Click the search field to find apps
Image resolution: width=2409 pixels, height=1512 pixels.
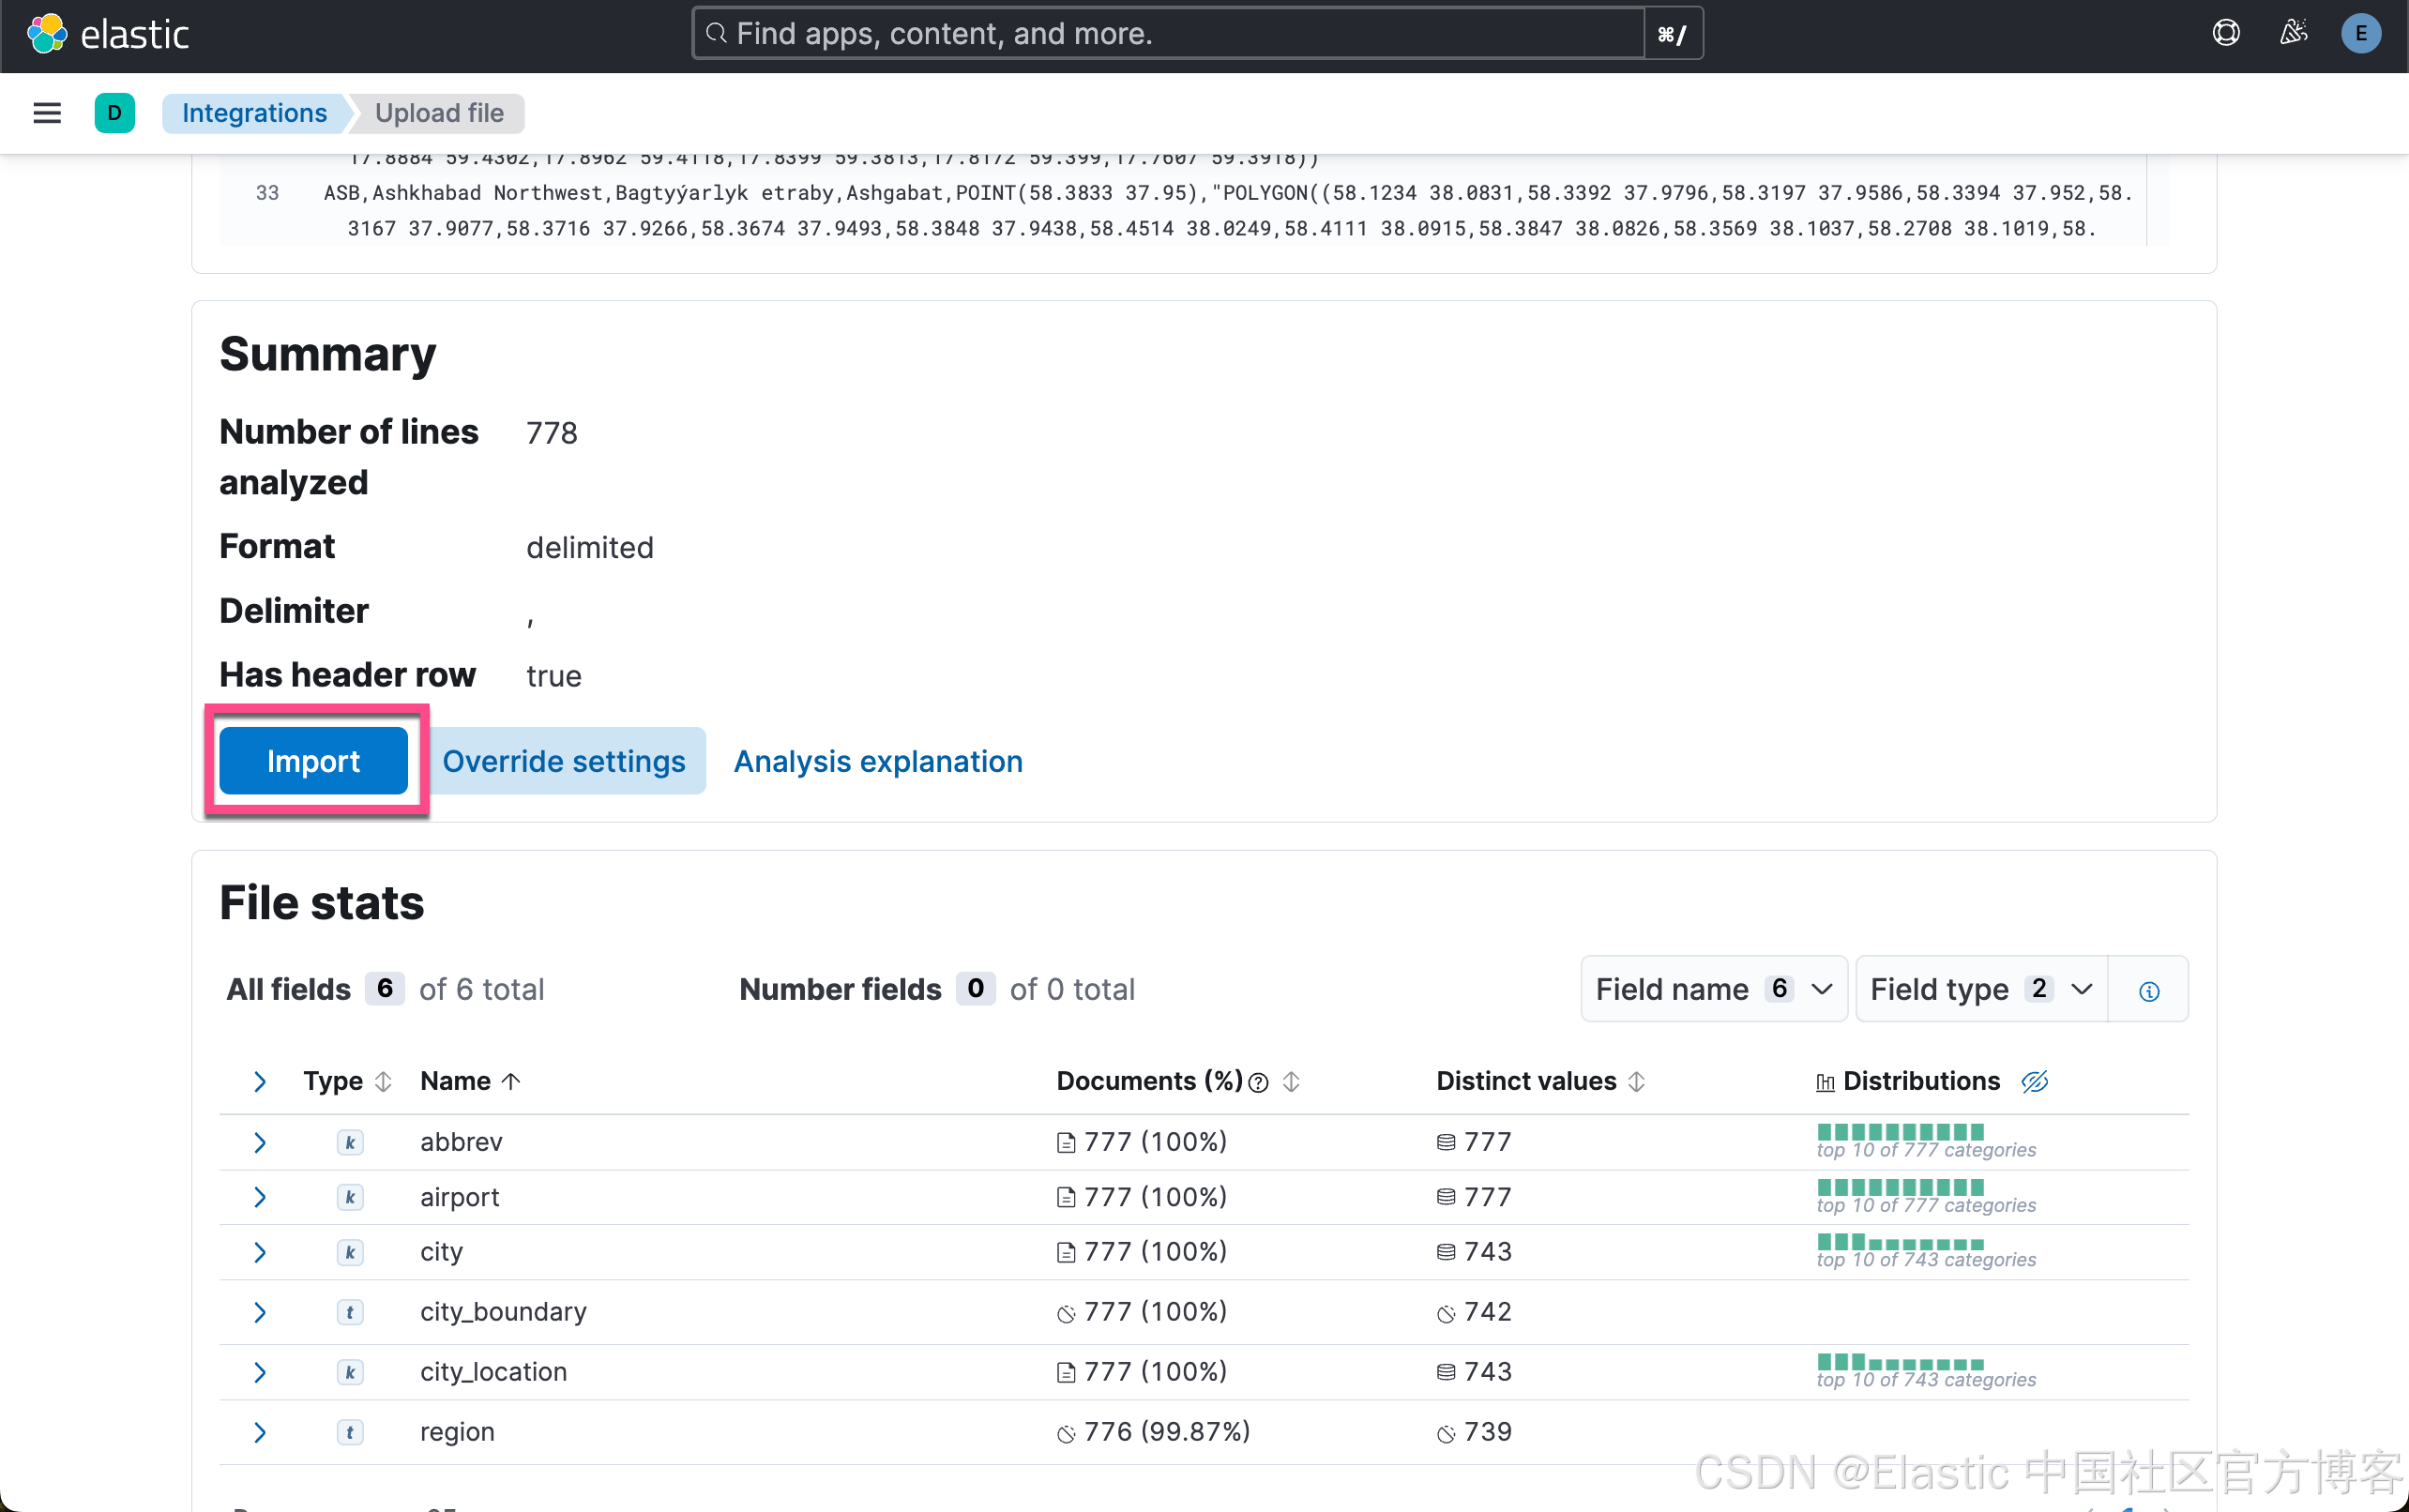1160,33
